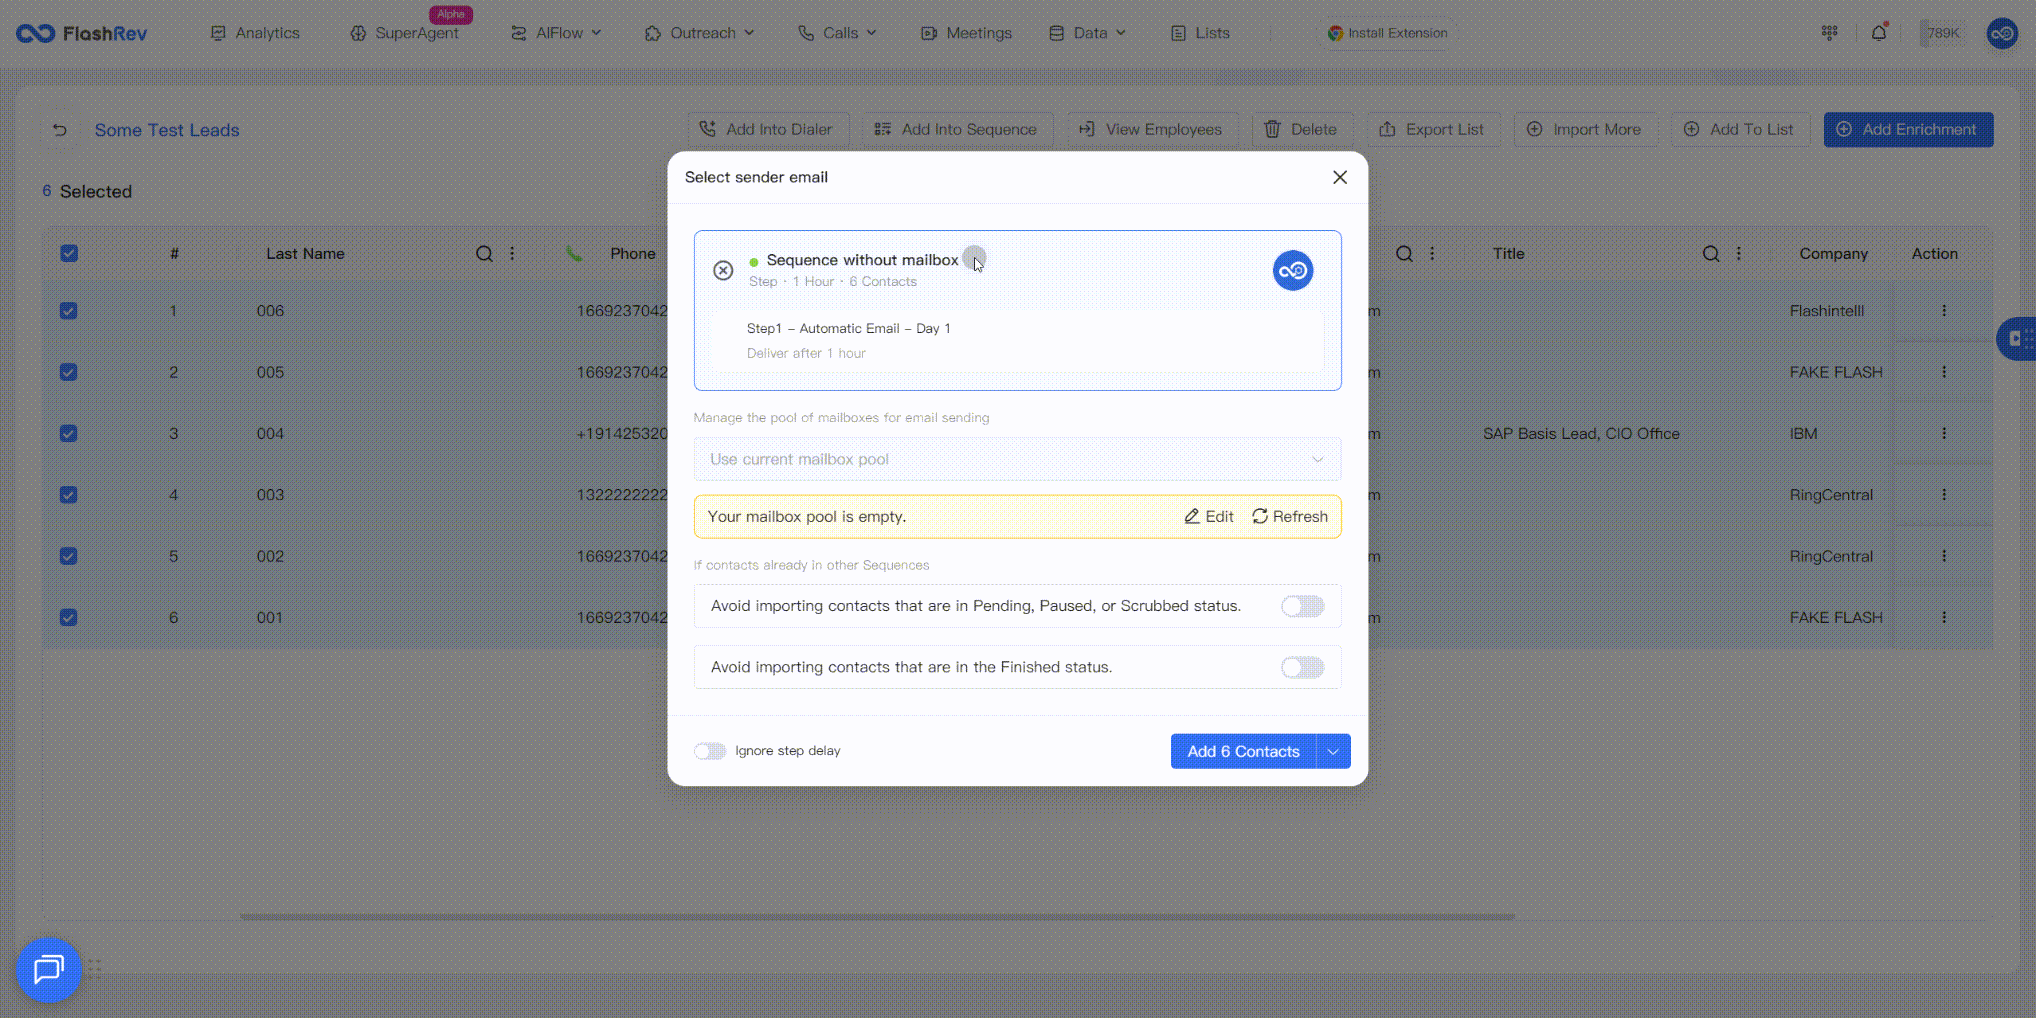This screenshot has height=1018, width=2036.
Task: Click the Edit pencil for the mailbox pool
Action: point(1192,516)
